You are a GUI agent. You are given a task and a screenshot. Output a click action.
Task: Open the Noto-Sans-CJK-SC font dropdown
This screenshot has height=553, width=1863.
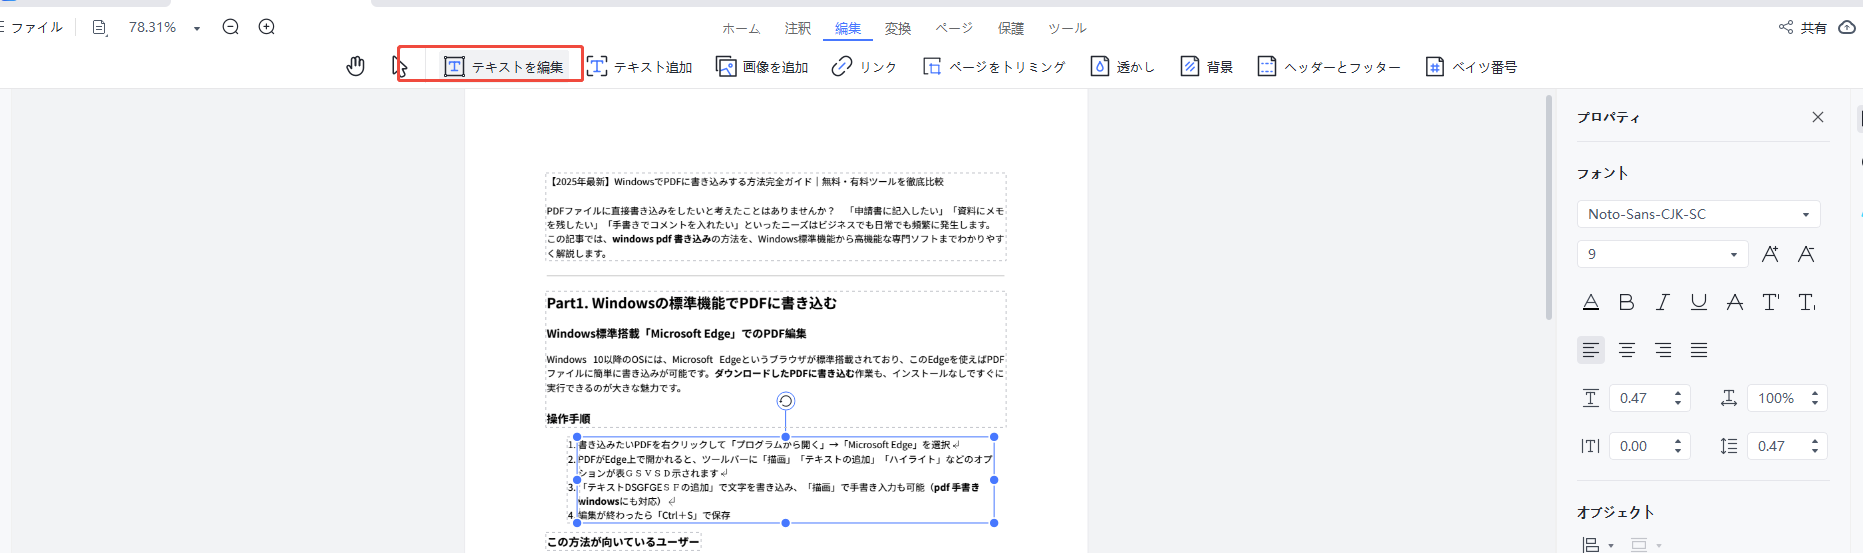pos(1698,214)
